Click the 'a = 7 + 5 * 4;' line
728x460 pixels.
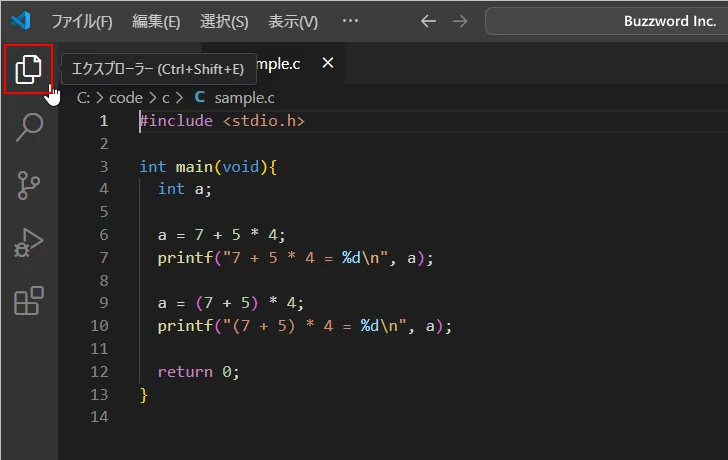pyautogui.click(x=221, y=235)
